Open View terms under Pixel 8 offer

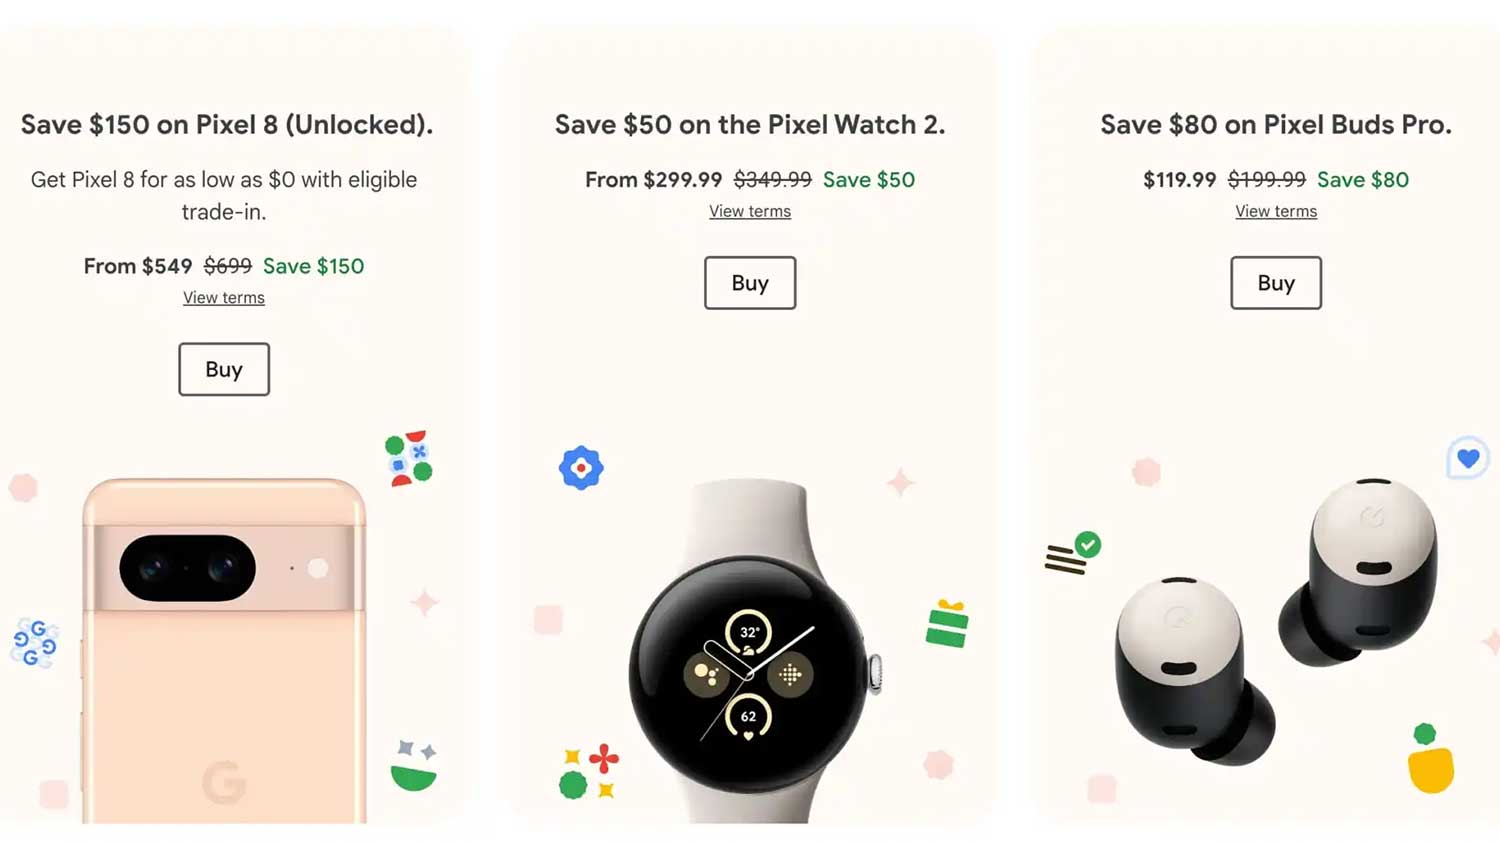pos(224,298)
